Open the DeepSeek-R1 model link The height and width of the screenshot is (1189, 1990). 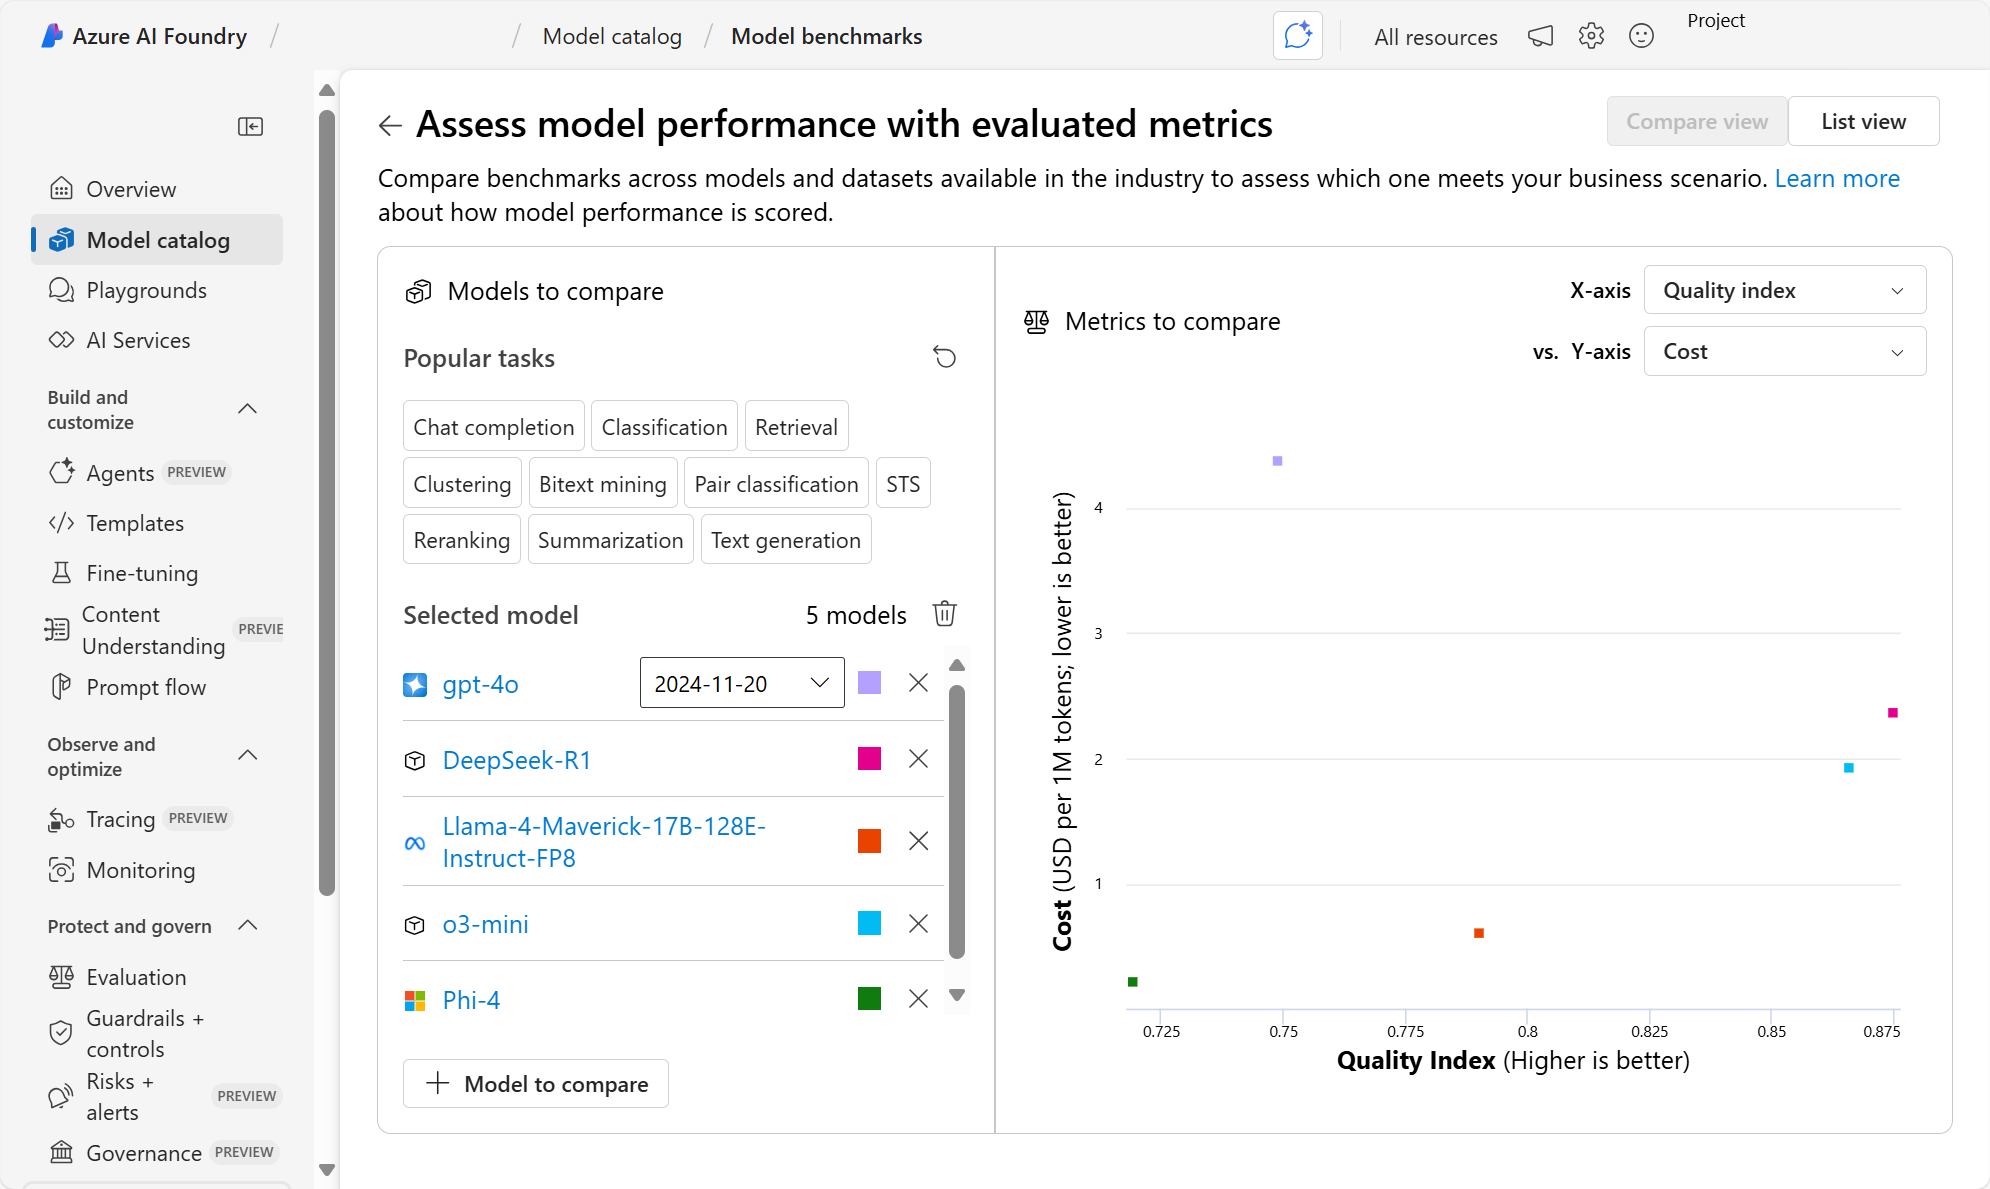click(517, 760)
